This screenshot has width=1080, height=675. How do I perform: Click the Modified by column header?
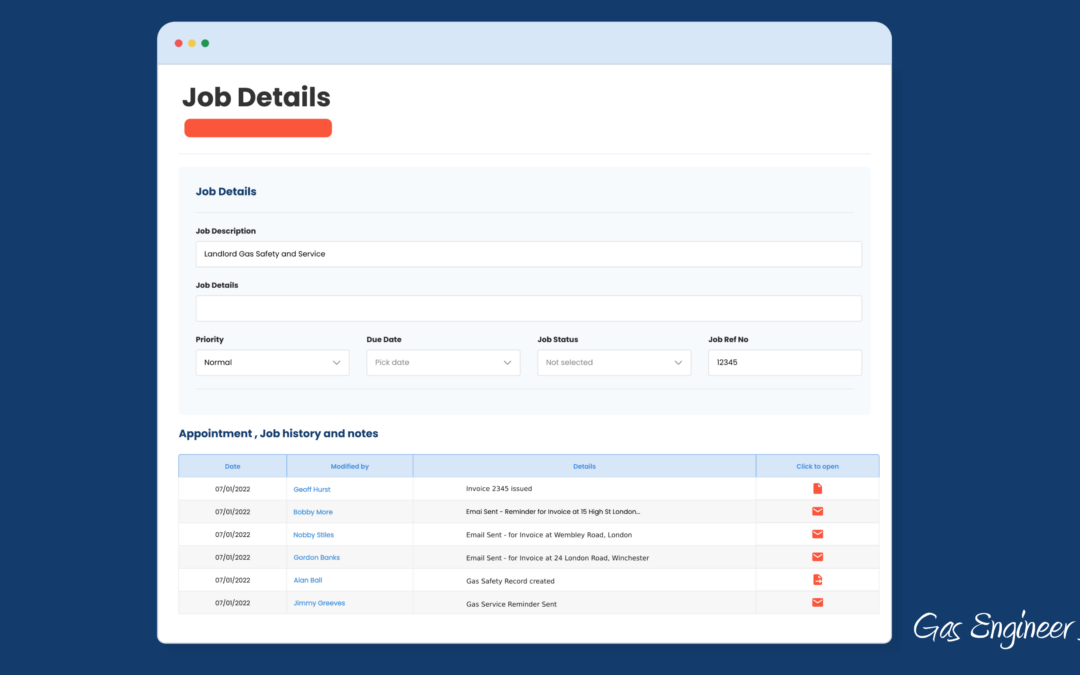[x=350, y=466]
